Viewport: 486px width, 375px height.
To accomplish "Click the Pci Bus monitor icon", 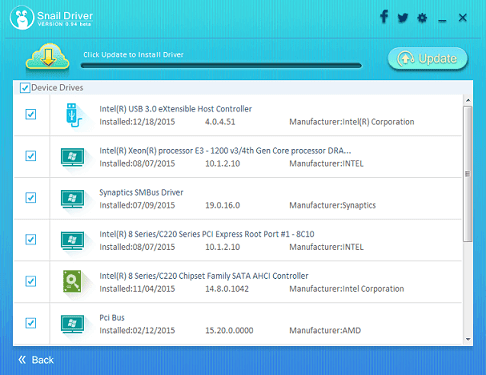I will coord(72,324).
